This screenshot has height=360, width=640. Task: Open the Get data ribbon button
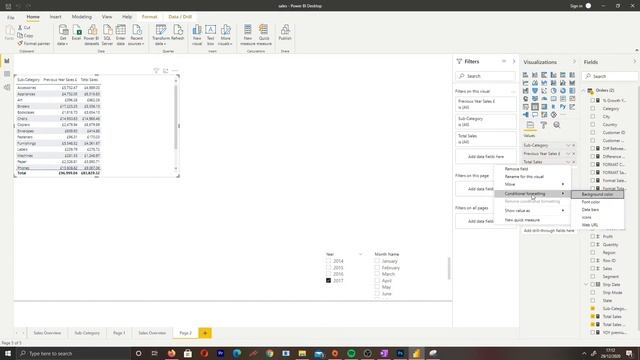click(x=63, y=35)
